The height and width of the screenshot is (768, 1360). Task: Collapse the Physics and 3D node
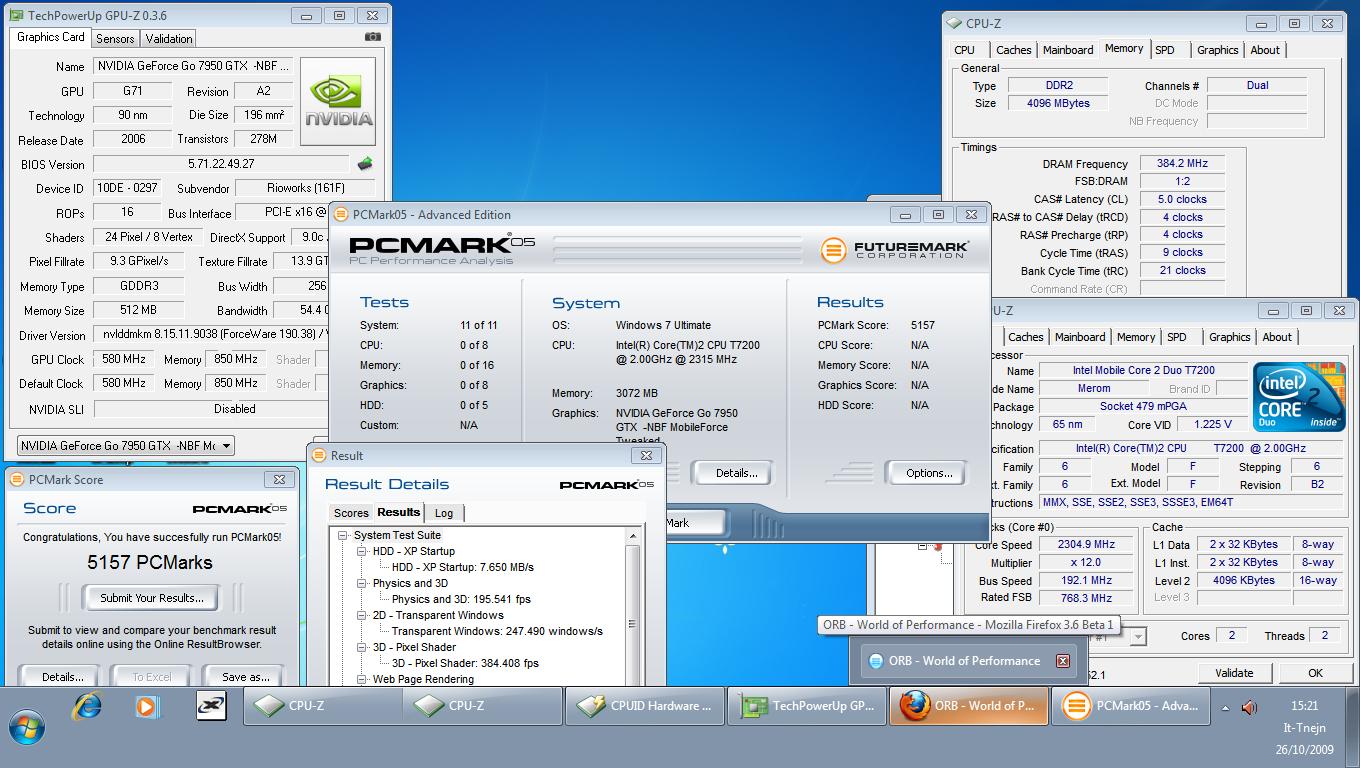click(362, 583)
